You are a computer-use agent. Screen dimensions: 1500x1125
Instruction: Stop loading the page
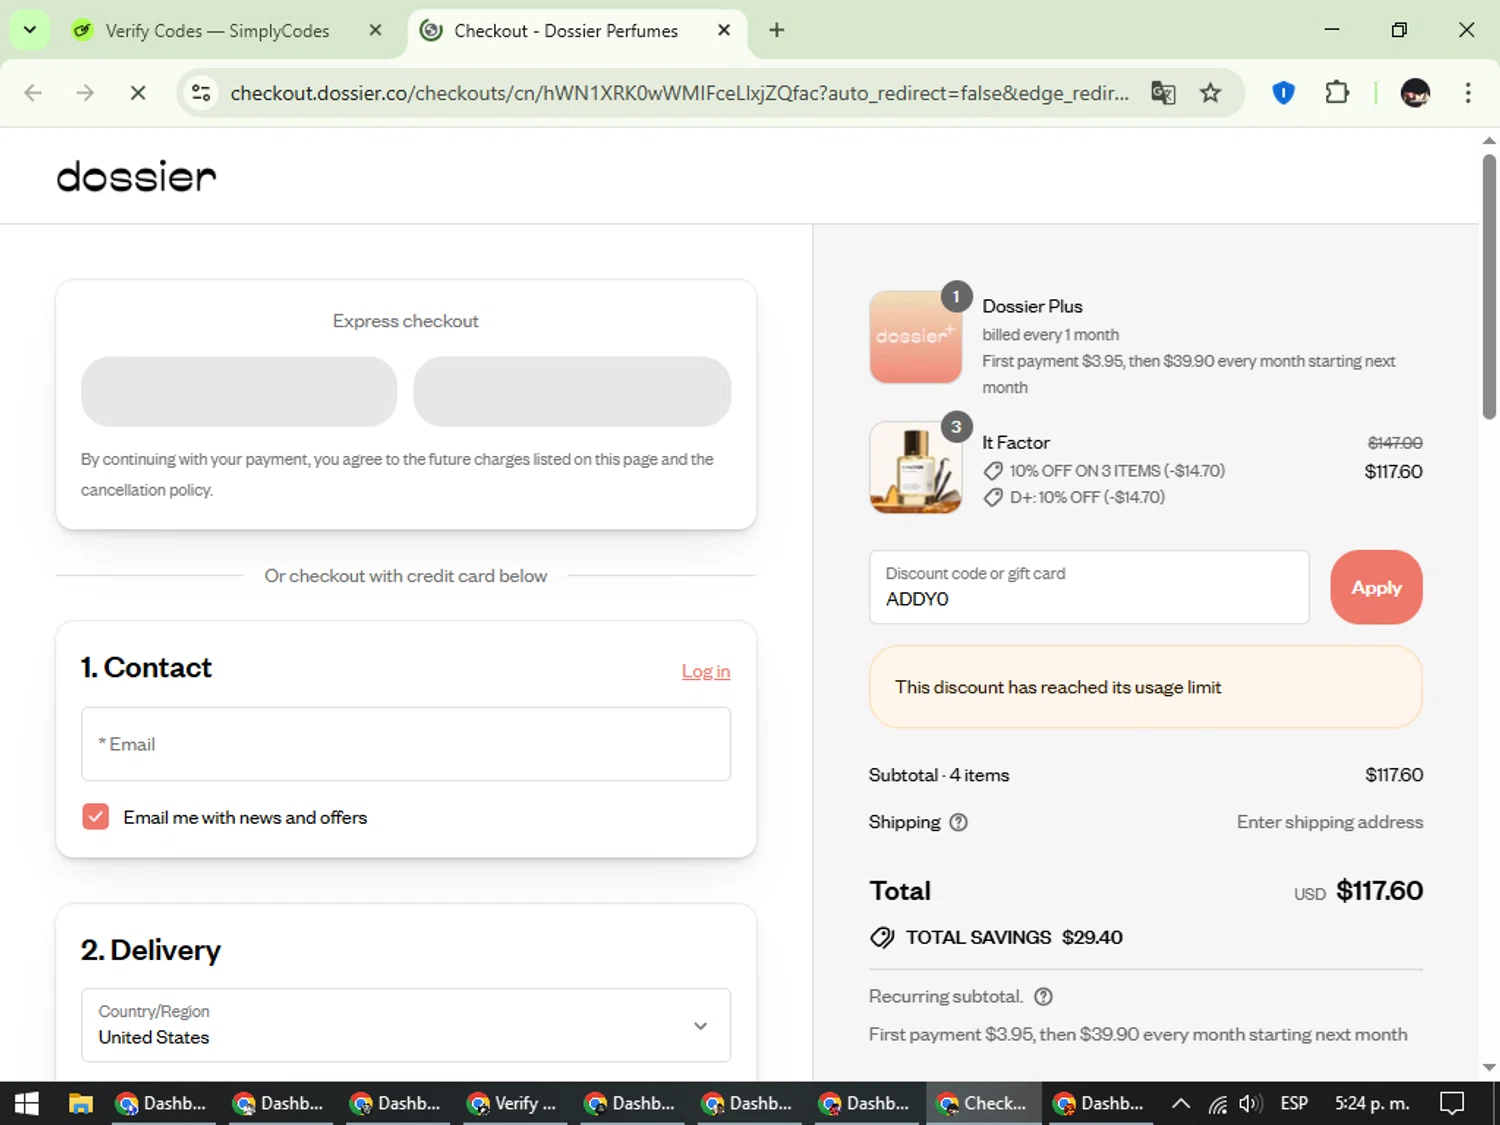pos(138,93)
